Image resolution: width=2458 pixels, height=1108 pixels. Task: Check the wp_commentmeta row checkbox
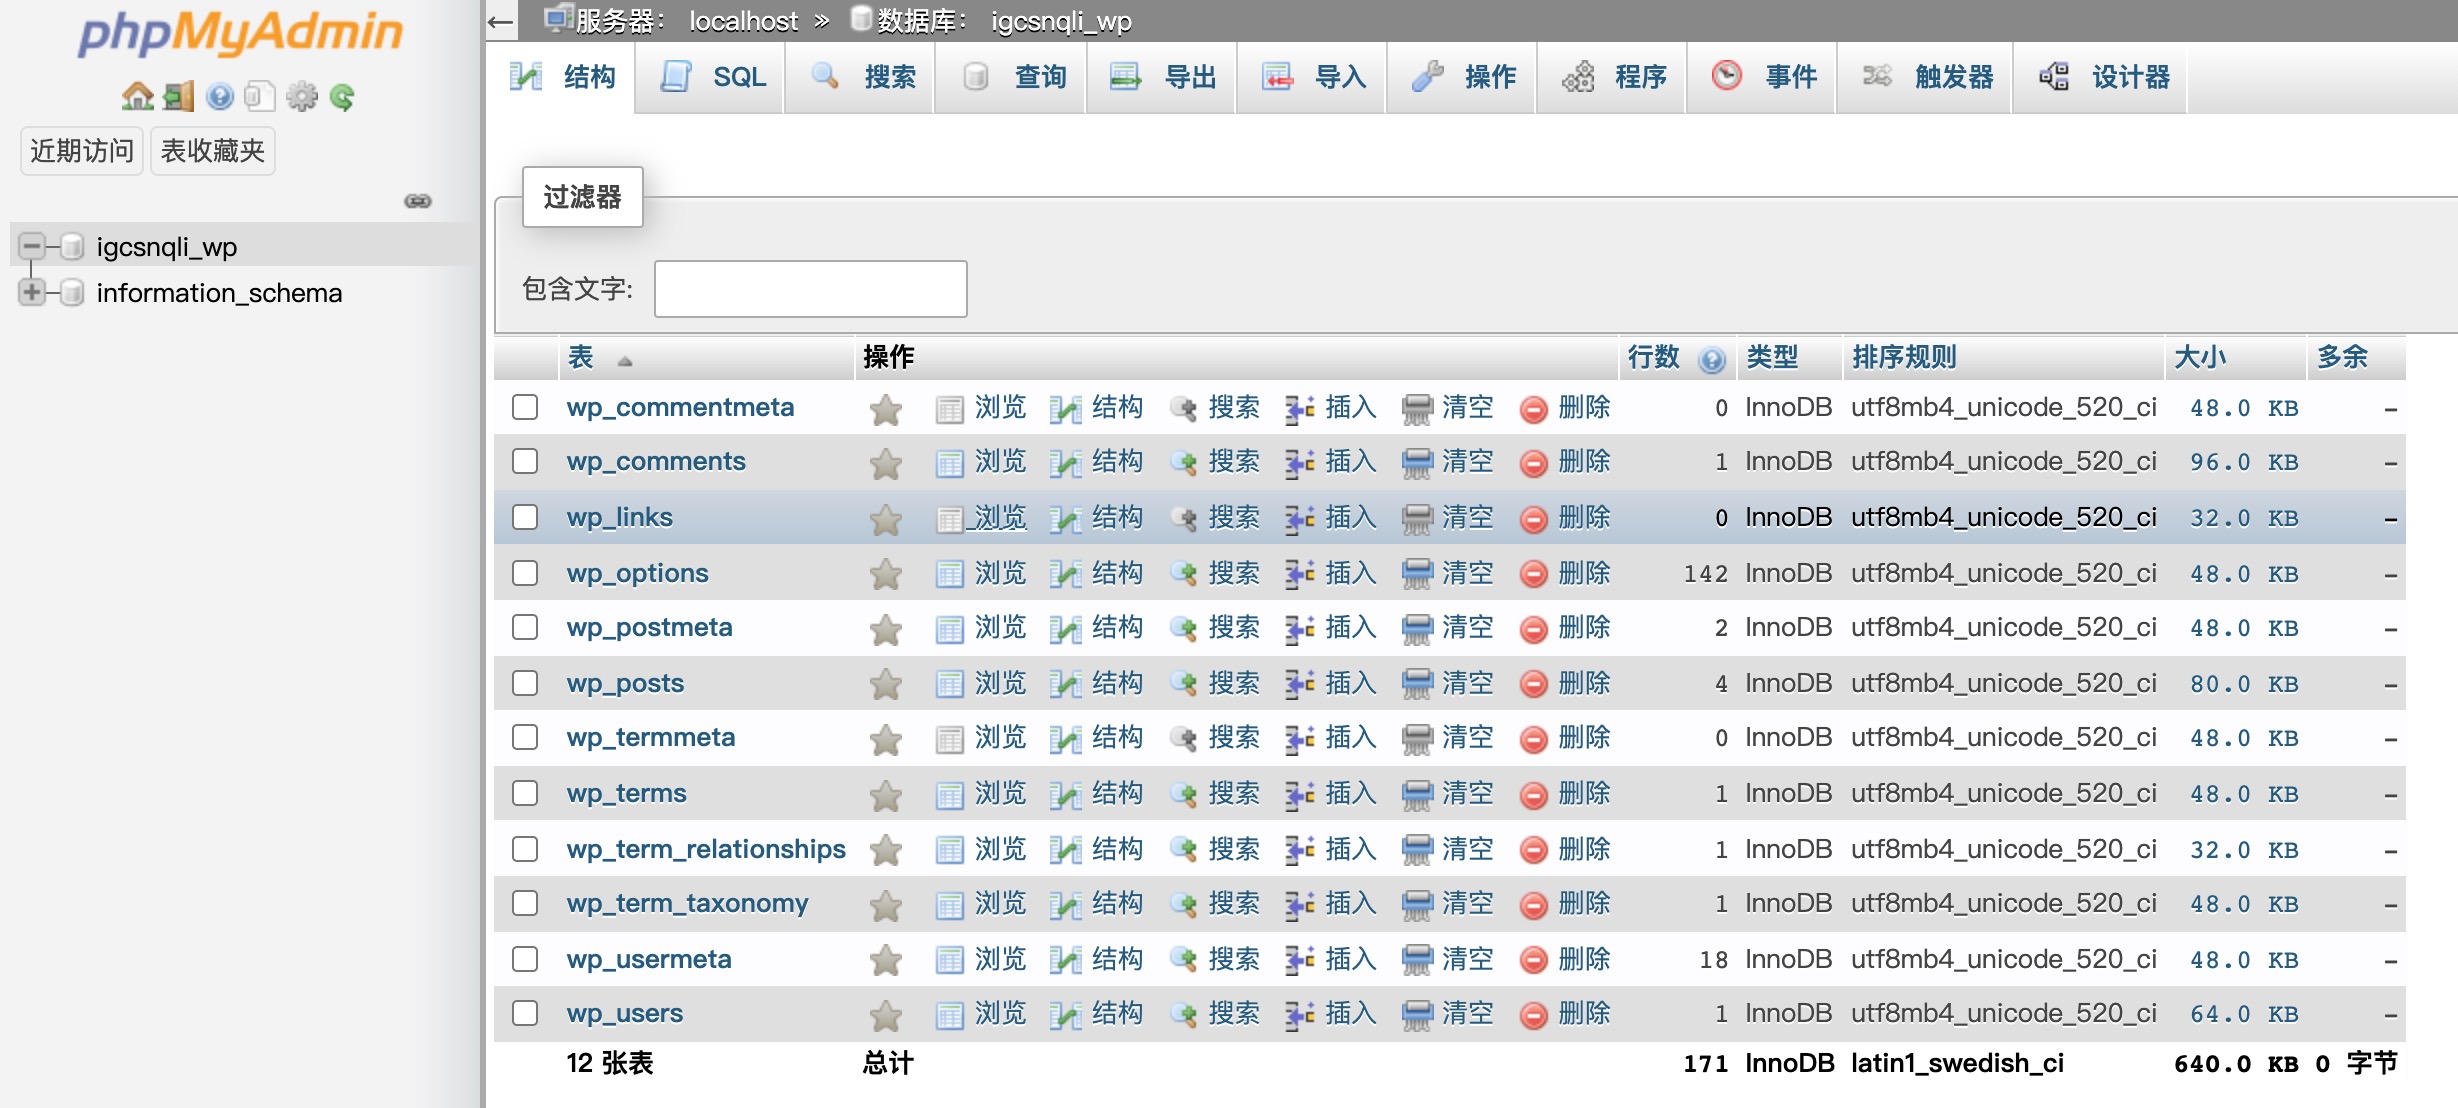[x=525, y=407]
